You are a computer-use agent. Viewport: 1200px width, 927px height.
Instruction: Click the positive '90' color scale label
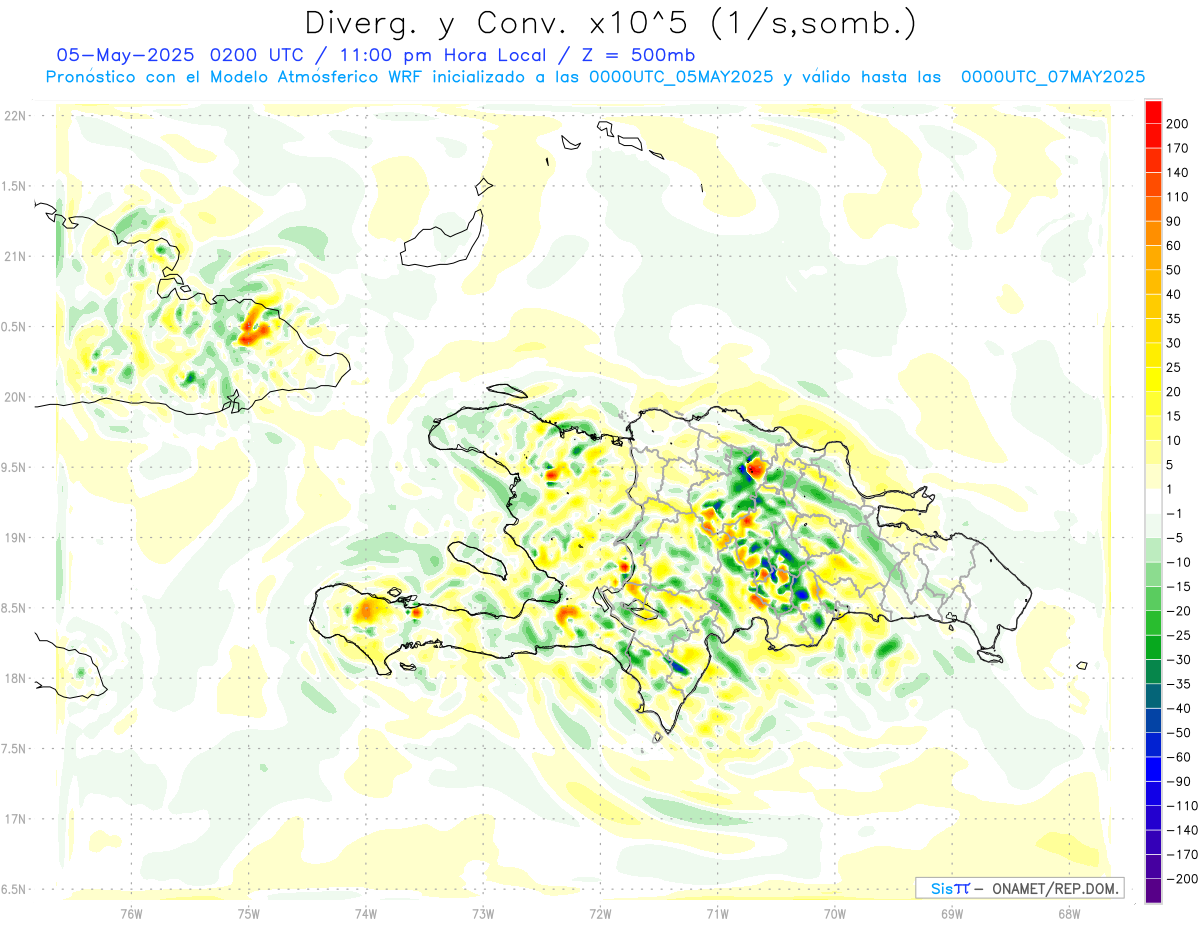[x=1175, y=221]
